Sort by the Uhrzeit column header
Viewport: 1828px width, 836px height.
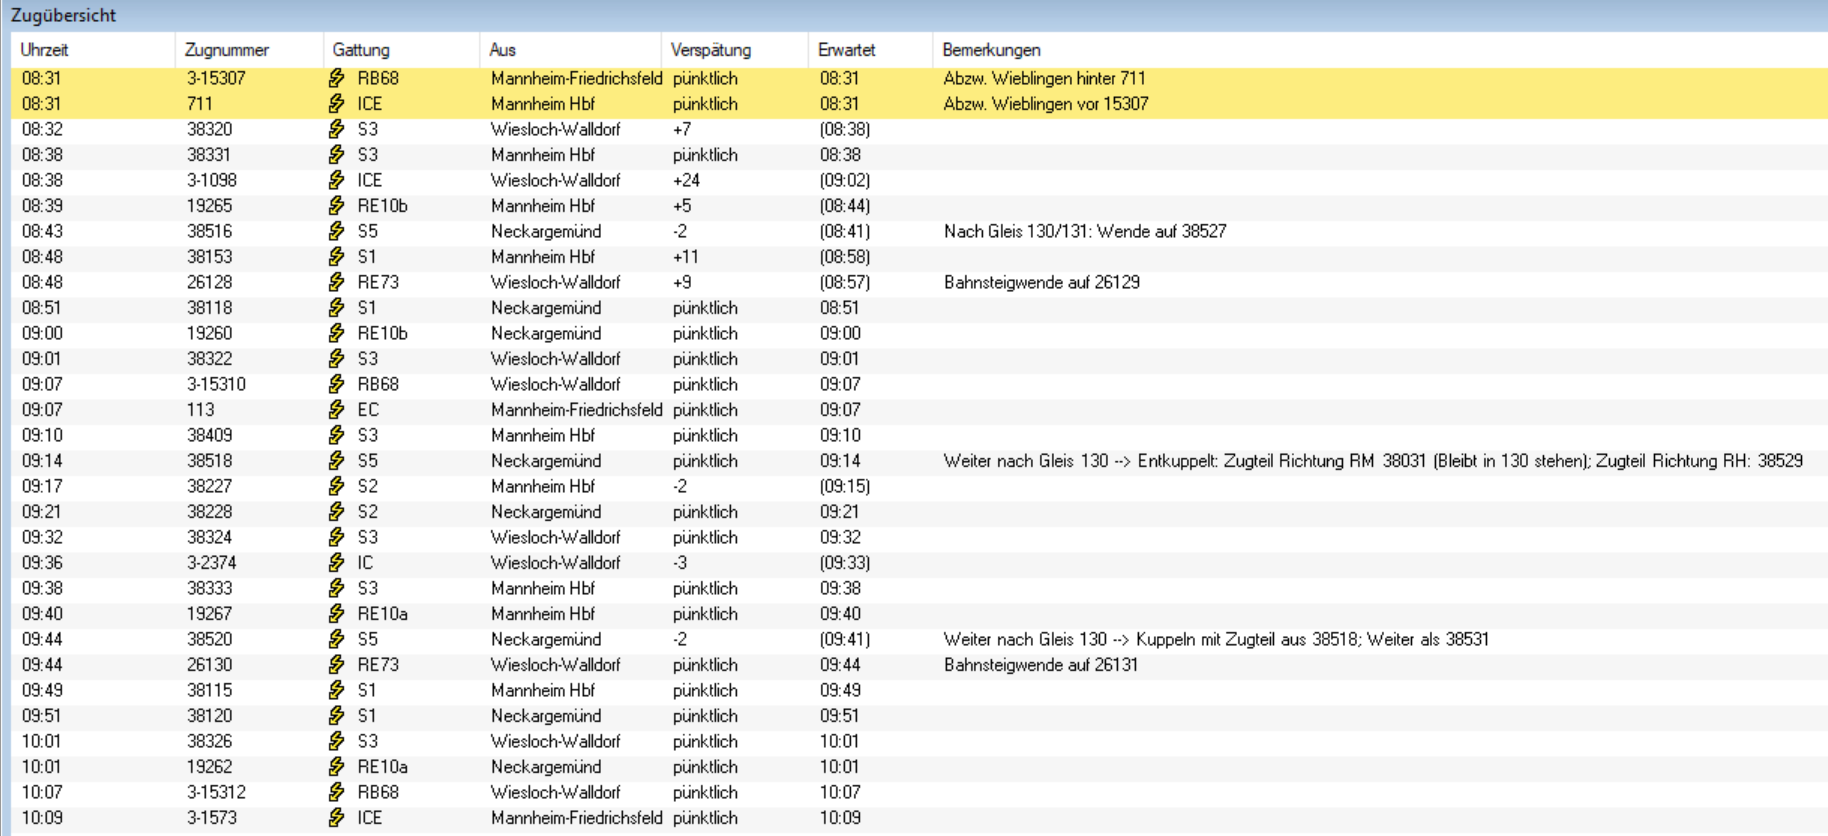44,50
